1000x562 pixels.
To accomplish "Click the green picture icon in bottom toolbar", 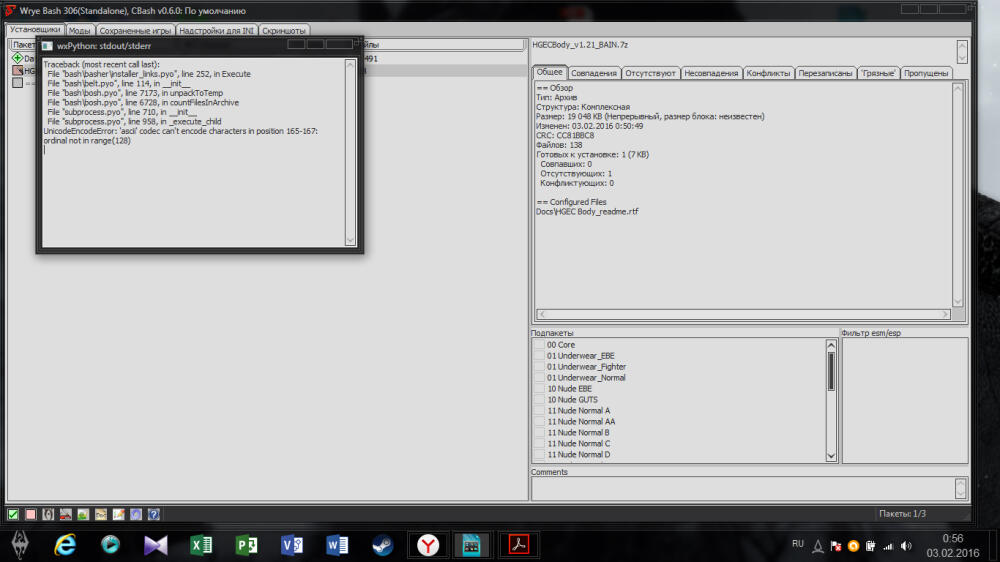I will click(x=83, y=514).
